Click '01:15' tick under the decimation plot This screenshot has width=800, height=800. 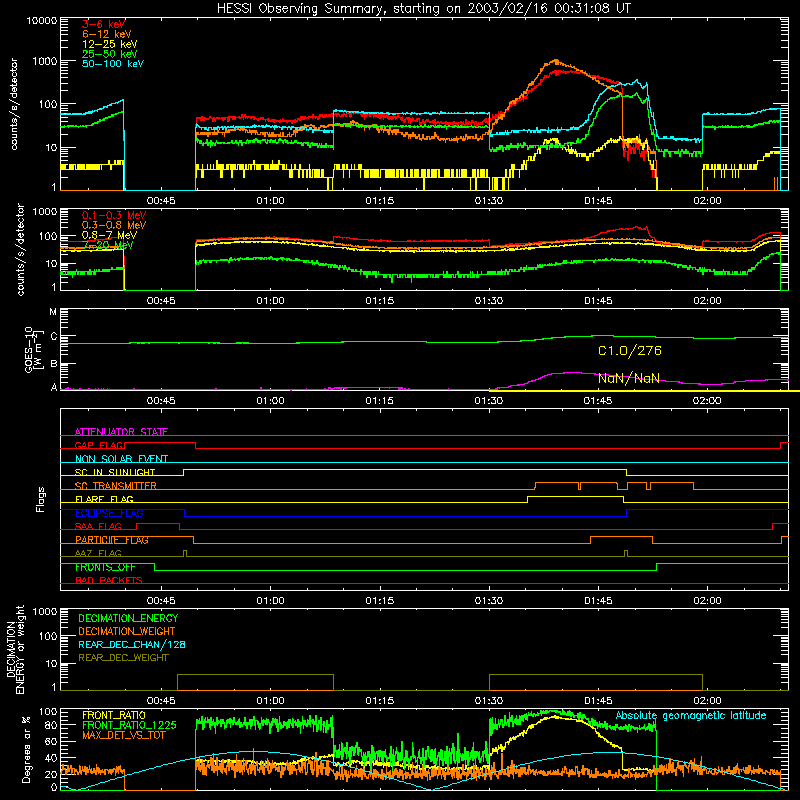click(380, 701)
